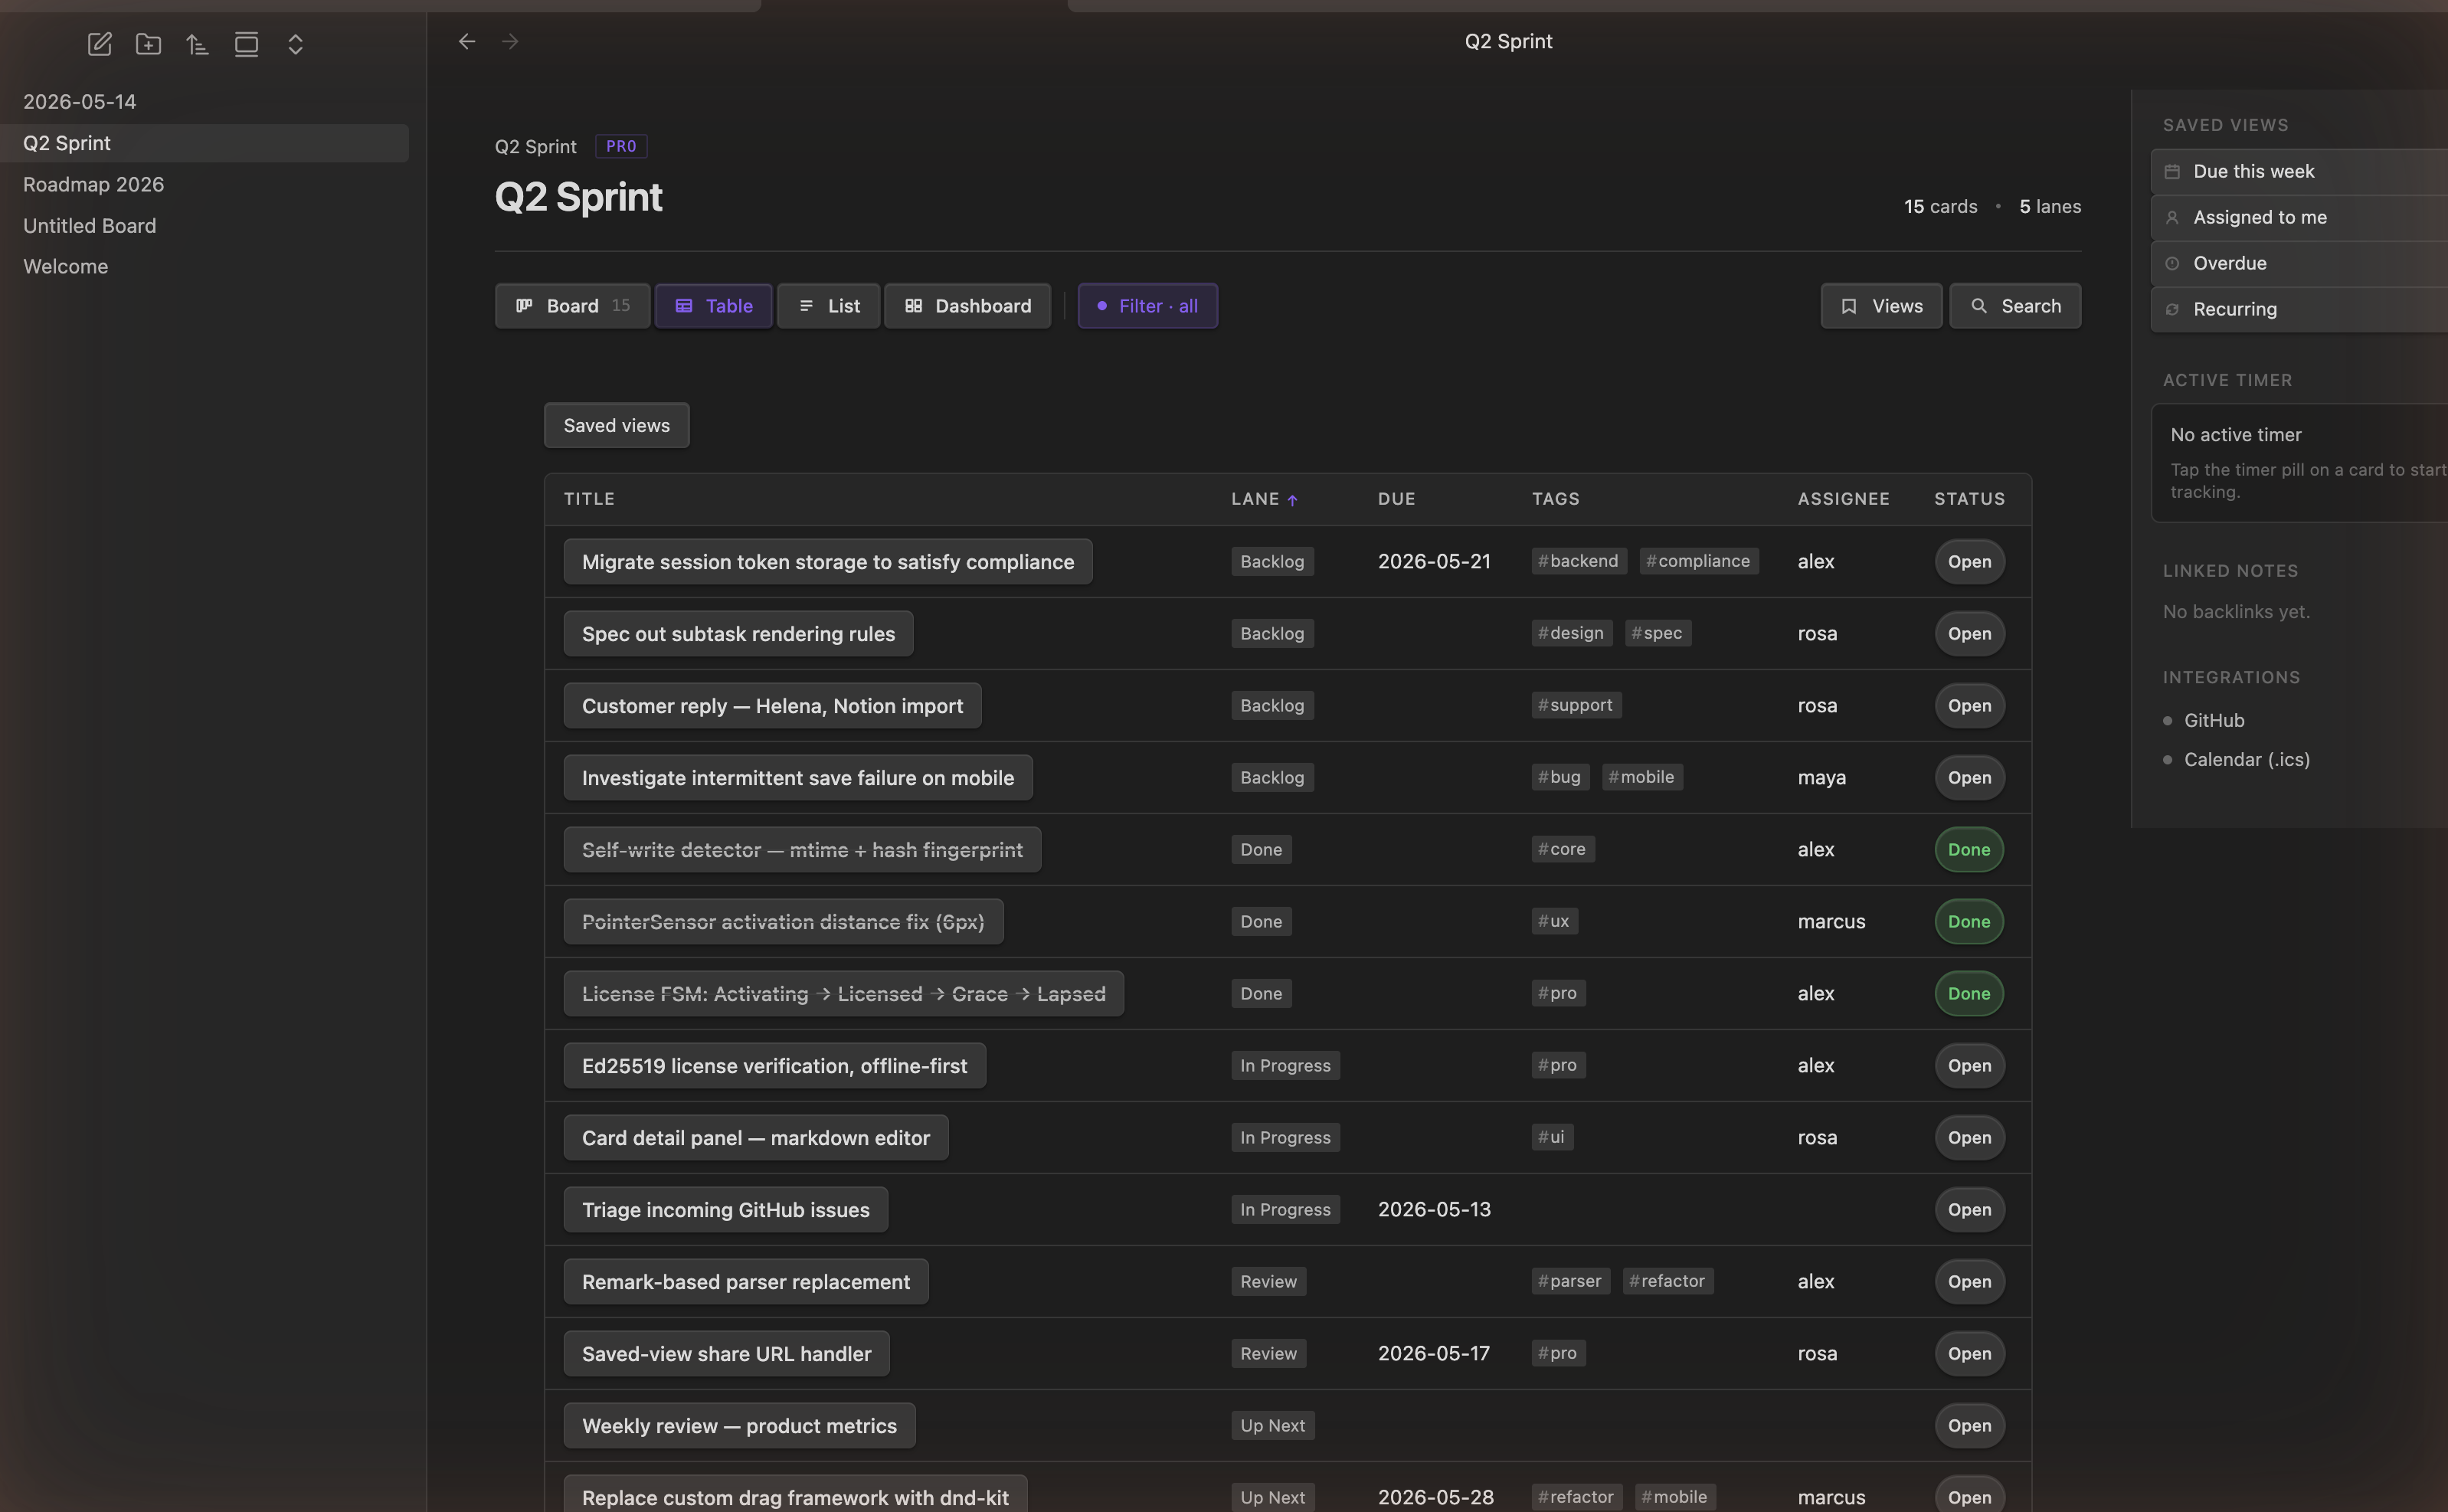Viewport: 2448px width, 1512px height.
Task: Click the #support tag
Action: point(1576,705)
